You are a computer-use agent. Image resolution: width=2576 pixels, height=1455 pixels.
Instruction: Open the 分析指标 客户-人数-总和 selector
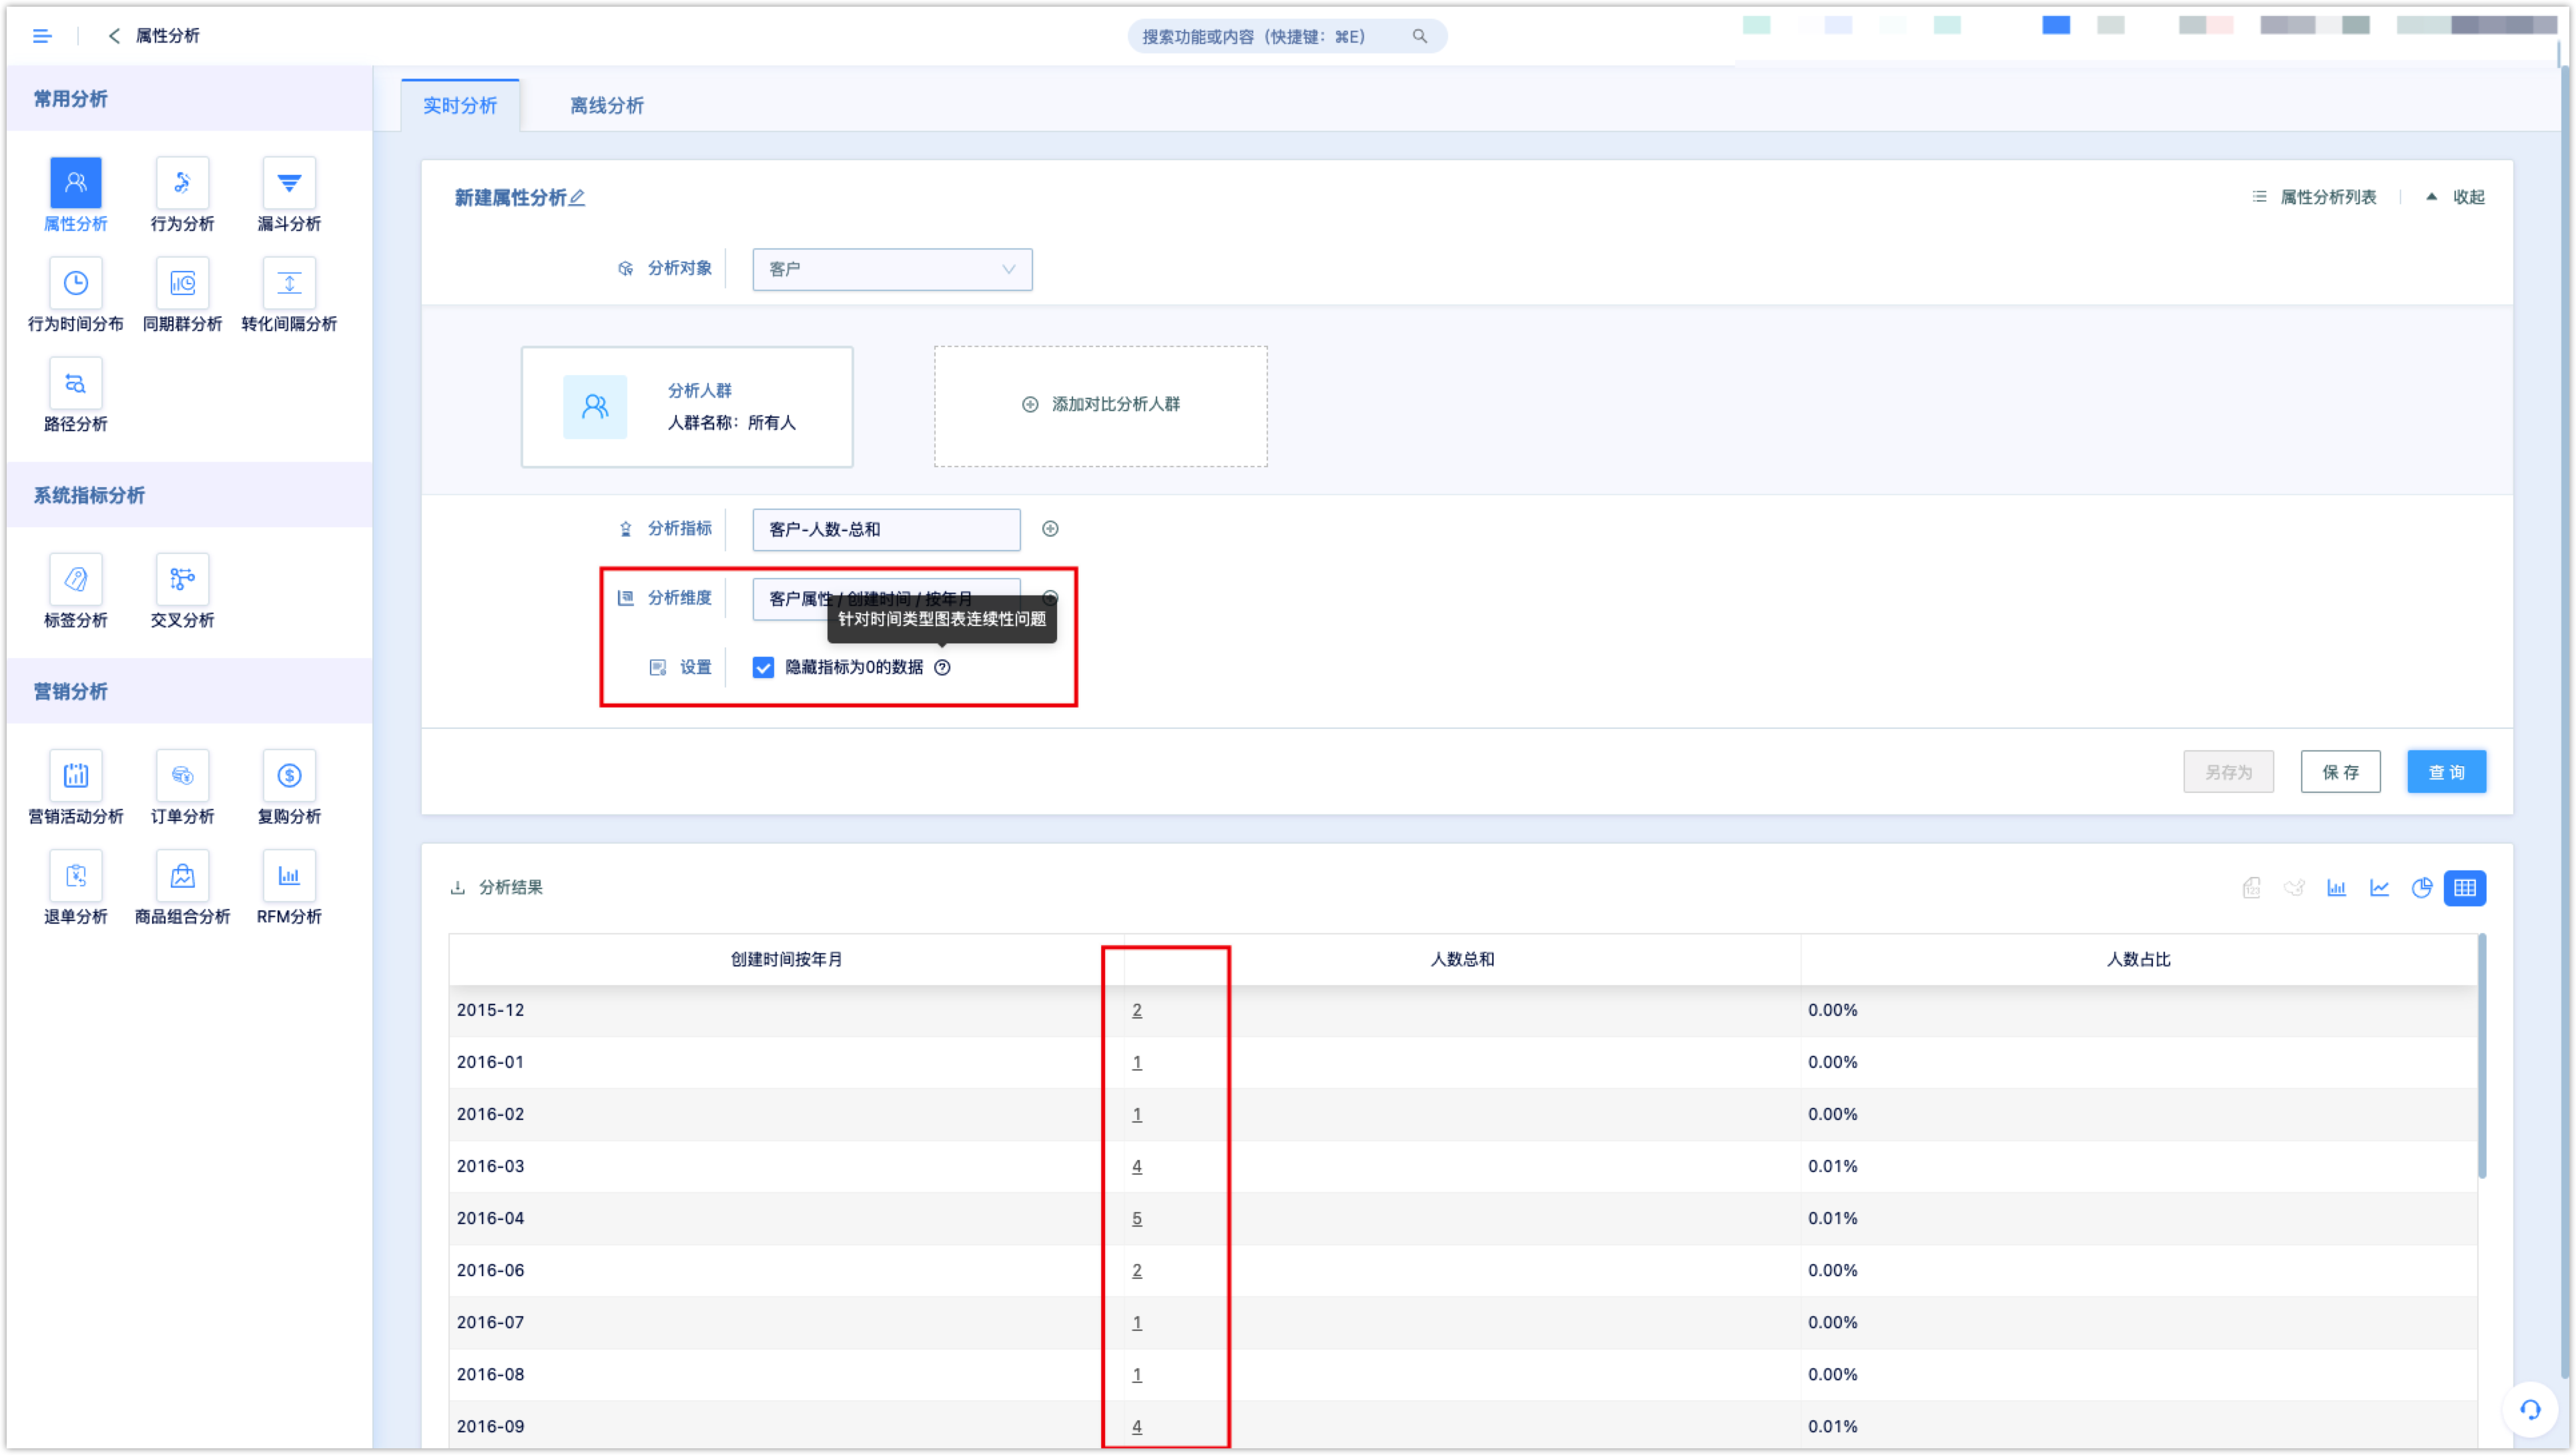(886, 529)
